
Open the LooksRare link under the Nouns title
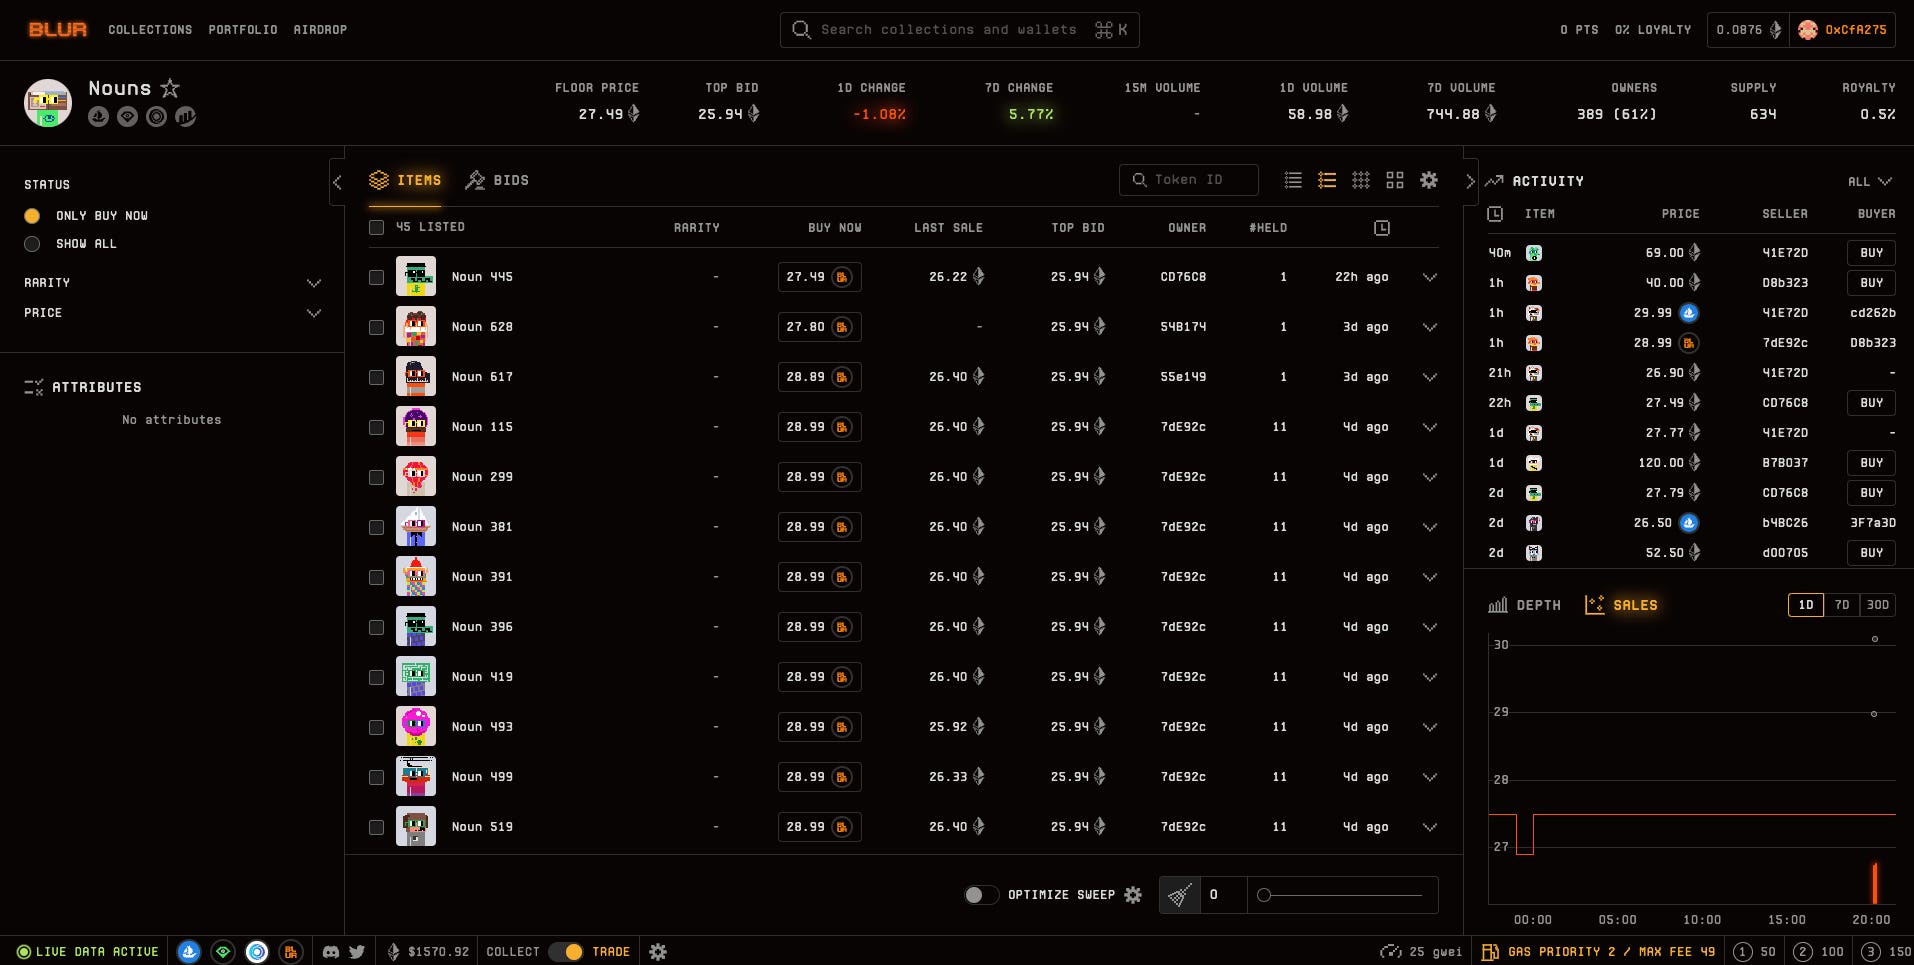(127, 117)
